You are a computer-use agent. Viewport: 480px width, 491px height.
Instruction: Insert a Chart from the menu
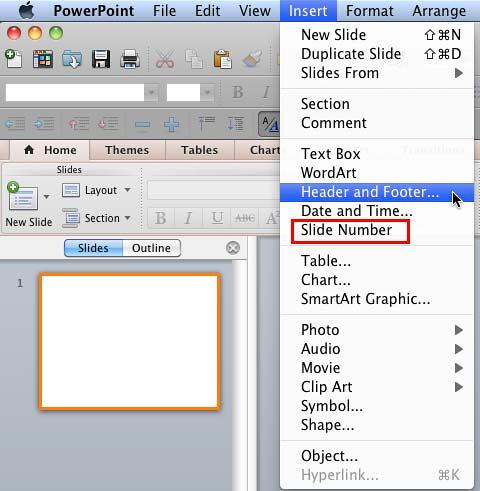point(377,280)
